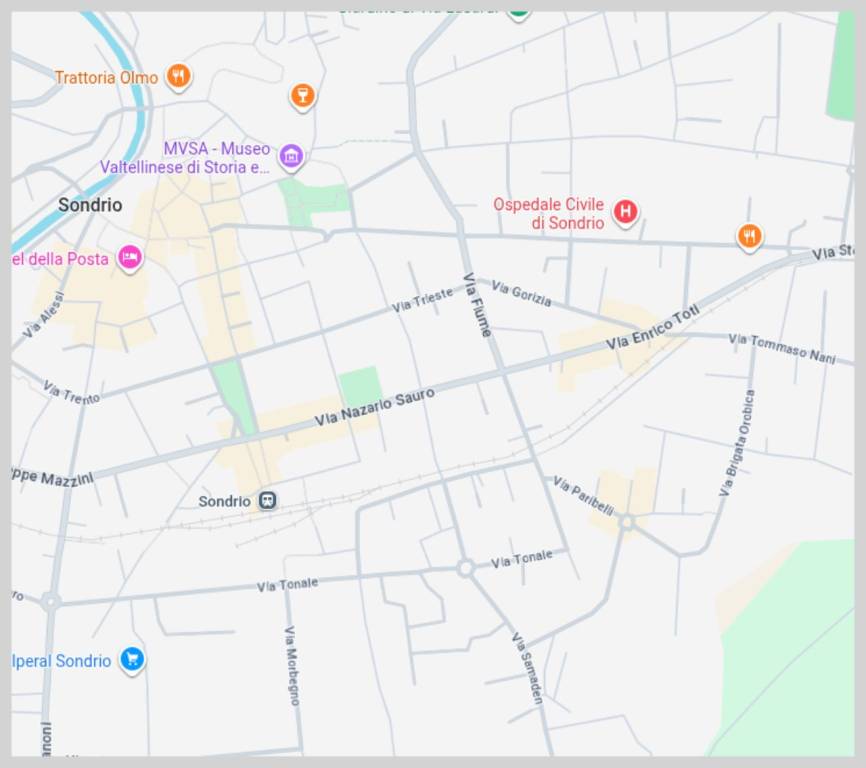This screenshot has width=866, height=768.
Task: Select the Via Nazario Sauro street label
Action: (374, 407)
